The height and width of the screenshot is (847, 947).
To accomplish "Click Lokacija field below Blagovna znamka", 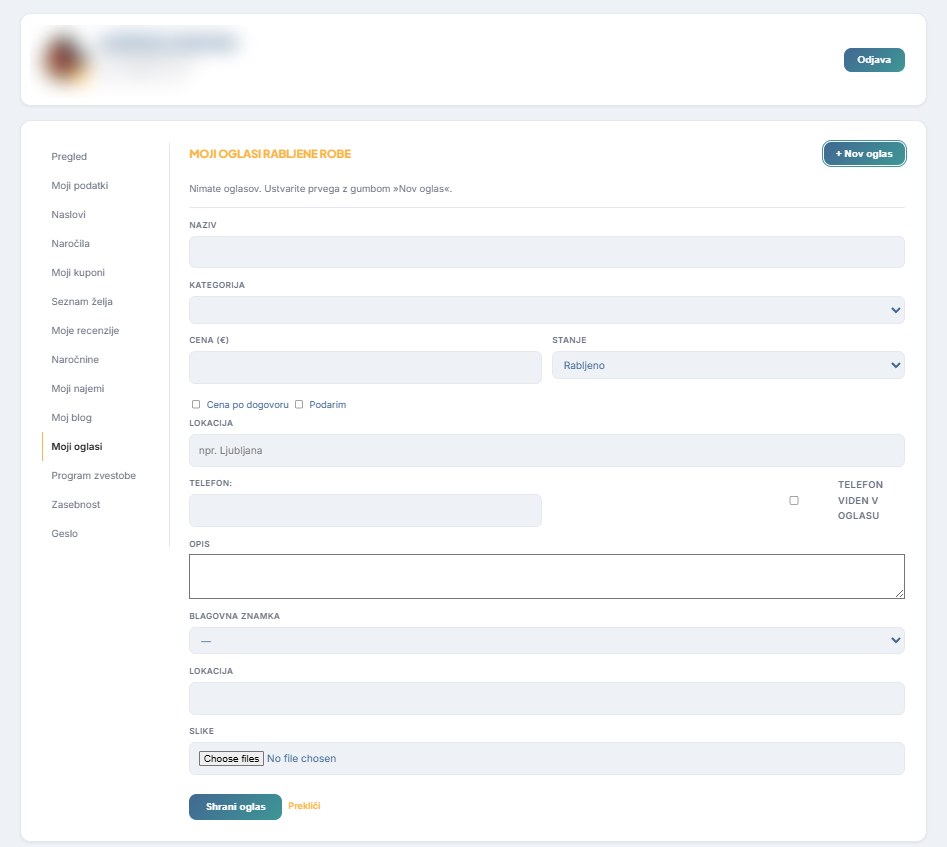I will coord(547,698).
